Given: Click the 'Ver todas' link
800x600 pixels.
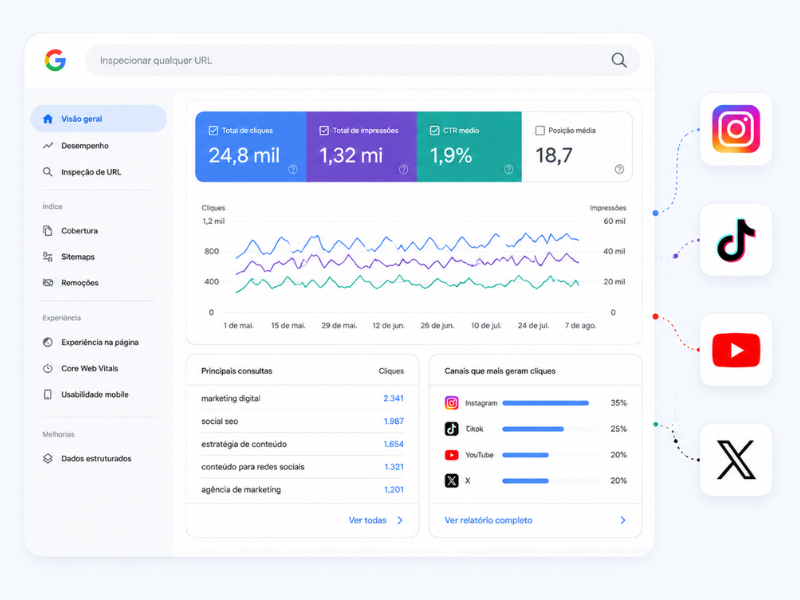Looking at the screenshot, I should 367,520.
